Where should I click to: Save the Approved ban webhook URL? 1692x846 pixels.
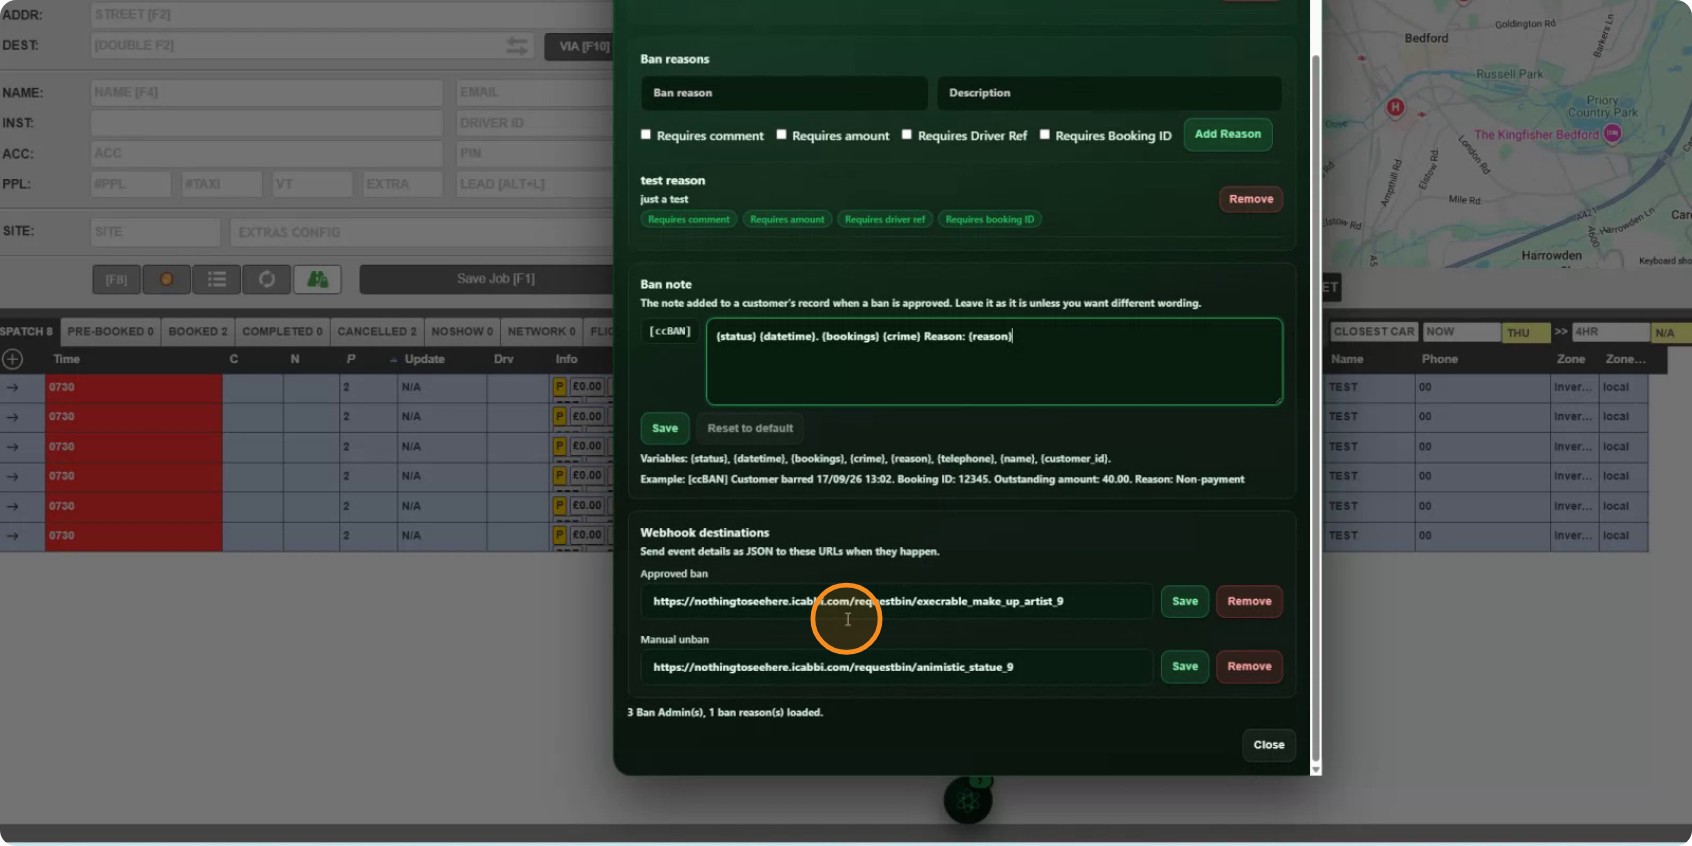(1185, 601)
